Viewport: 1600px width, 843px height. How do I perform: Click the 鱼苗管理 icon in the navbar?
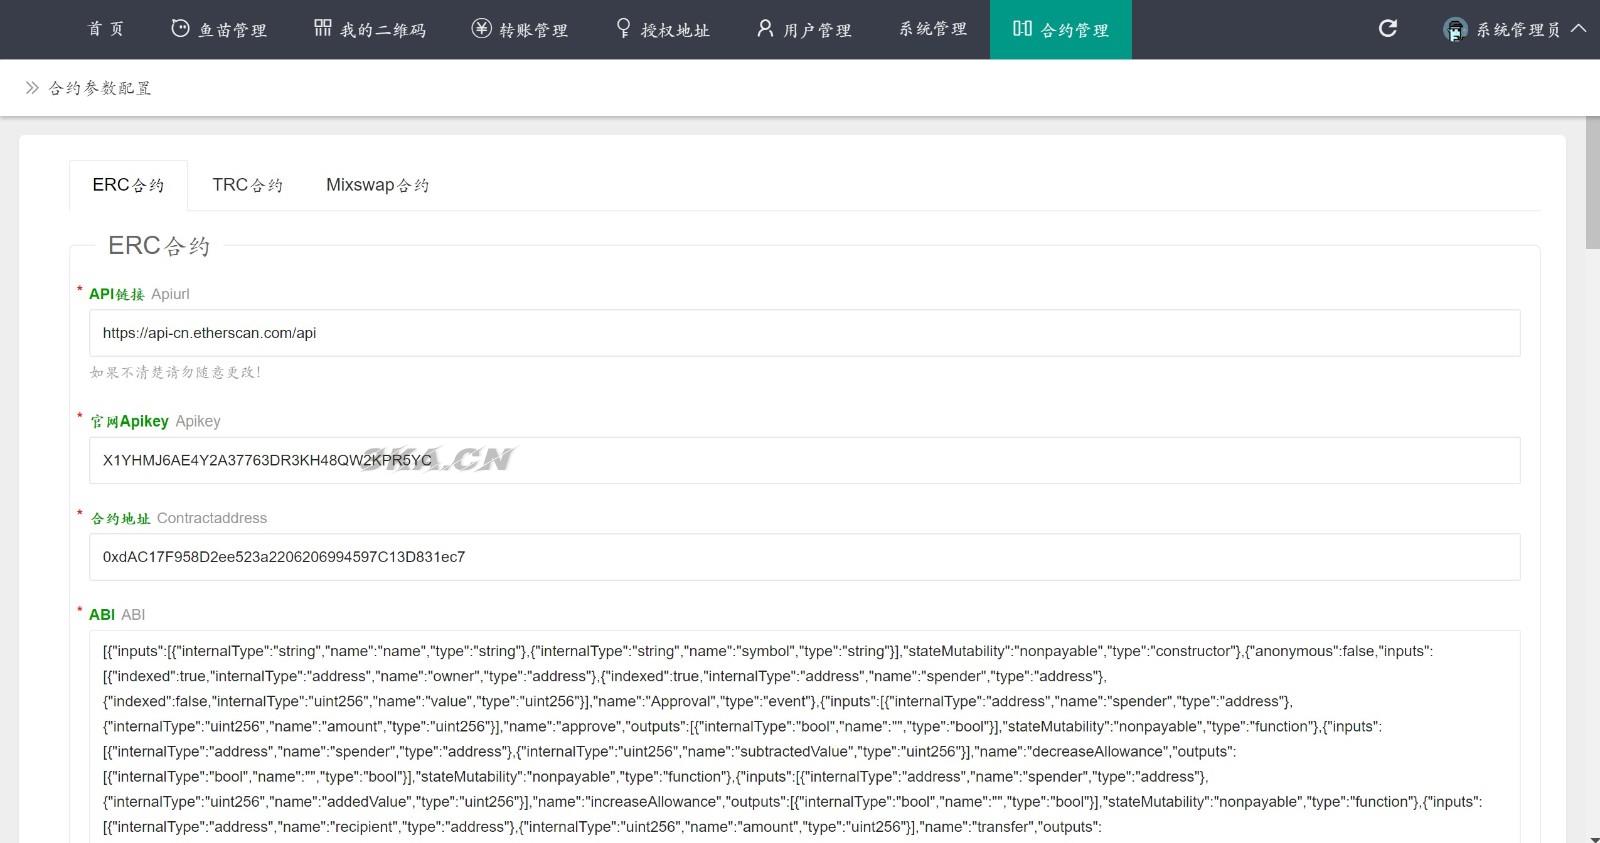[180, 28]
